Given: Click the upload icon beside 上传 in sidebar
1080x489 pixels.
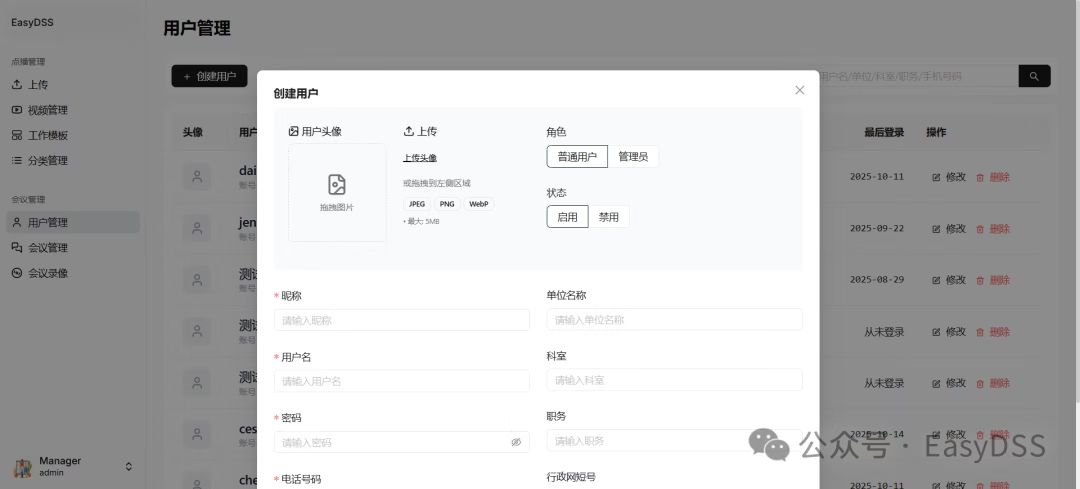Looking at the screenshot, I should pos(17,85).
